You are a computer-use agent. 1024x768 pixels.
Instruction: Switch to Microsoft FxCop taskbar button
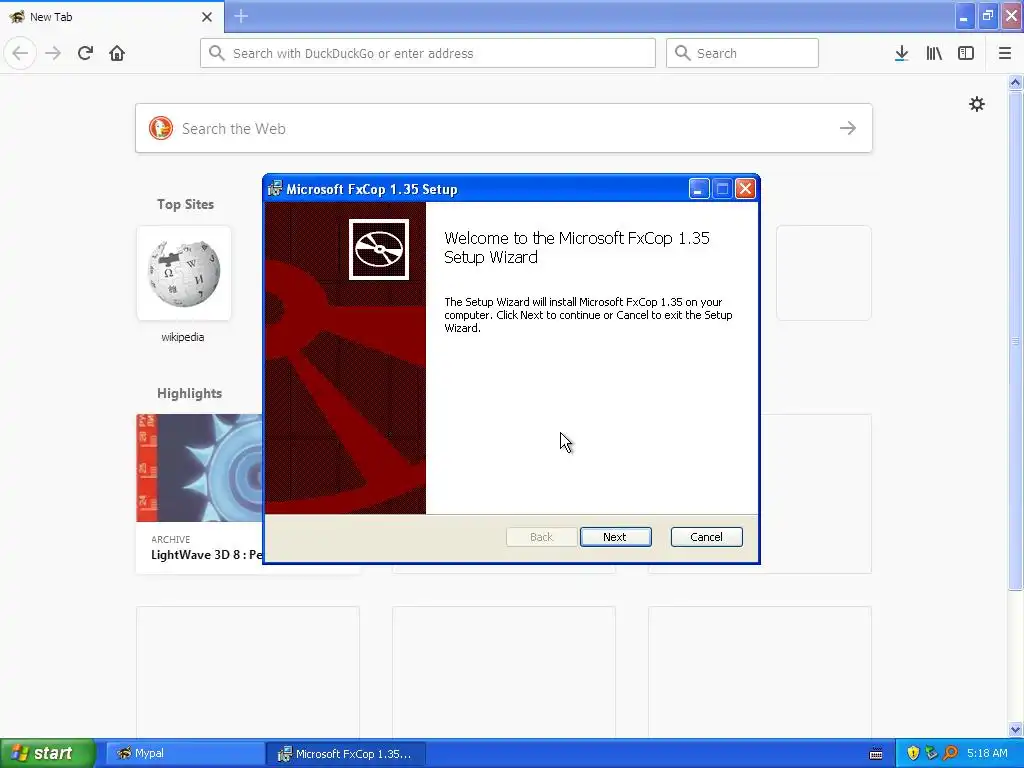(x=346, y=753)
